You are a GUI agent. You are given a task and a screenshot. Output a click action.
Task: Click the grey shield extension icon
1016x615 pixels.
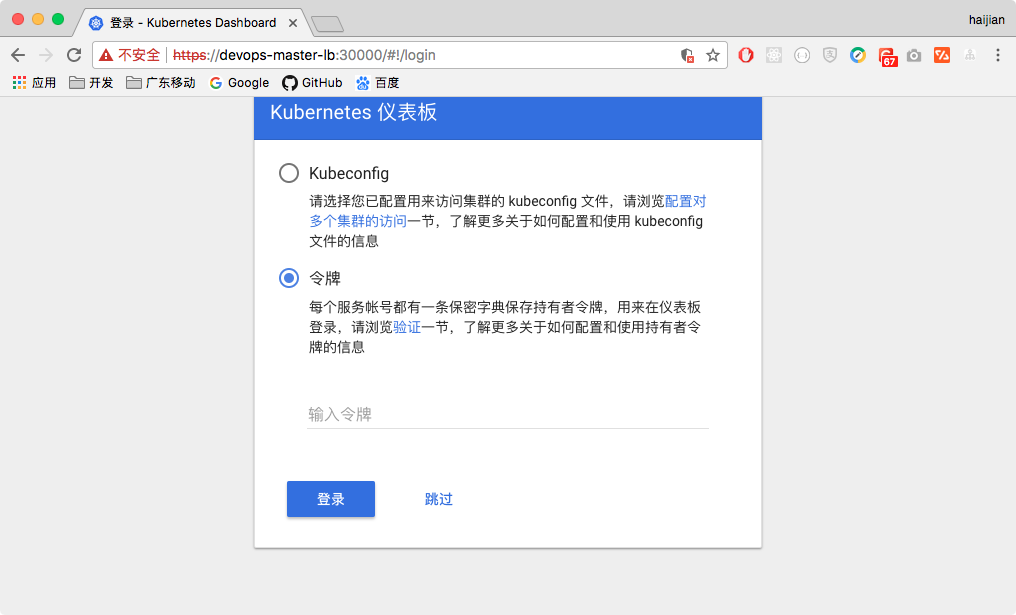830,55
